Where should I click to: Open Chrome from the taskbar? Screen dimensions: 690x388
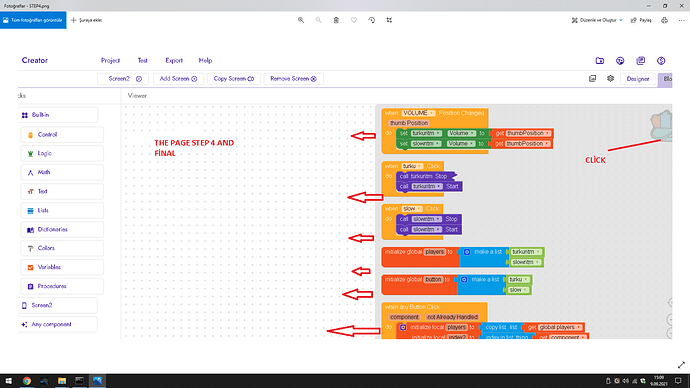(27, 381)
